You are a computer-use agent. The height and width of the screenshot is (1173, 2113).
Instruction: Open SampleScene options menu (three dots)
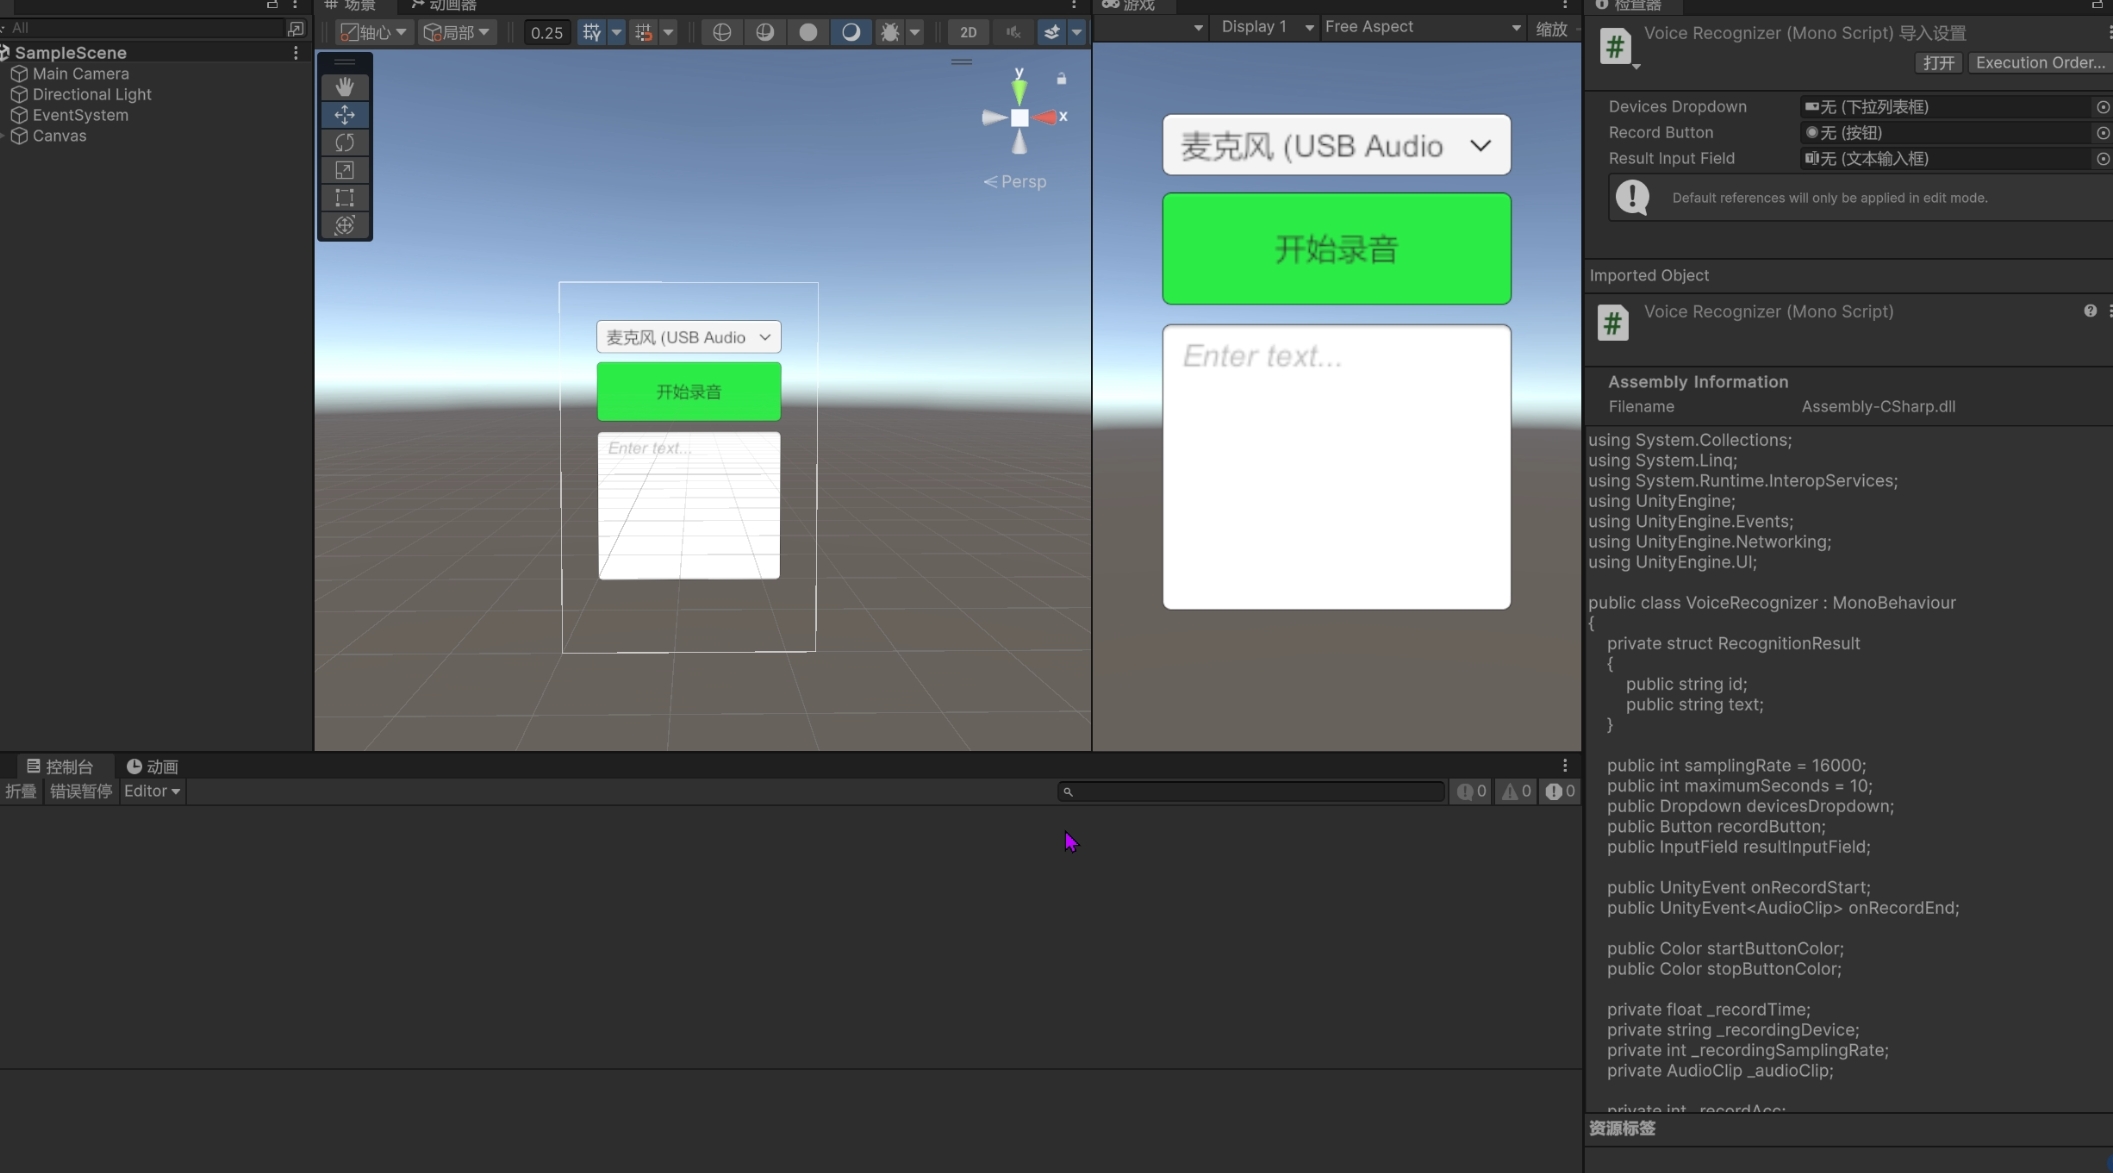[x=295, y=53]
